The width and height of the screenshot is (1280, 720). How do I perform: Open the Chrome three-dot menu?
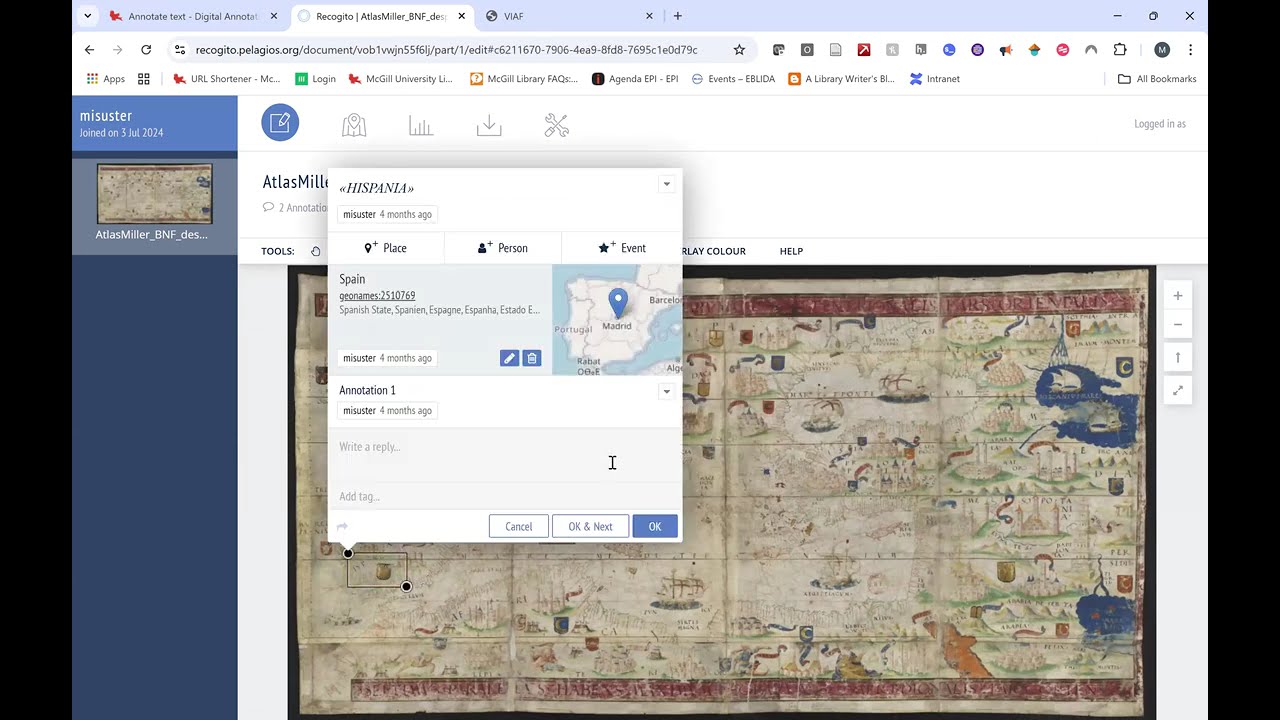click(x=1190, y=50)
